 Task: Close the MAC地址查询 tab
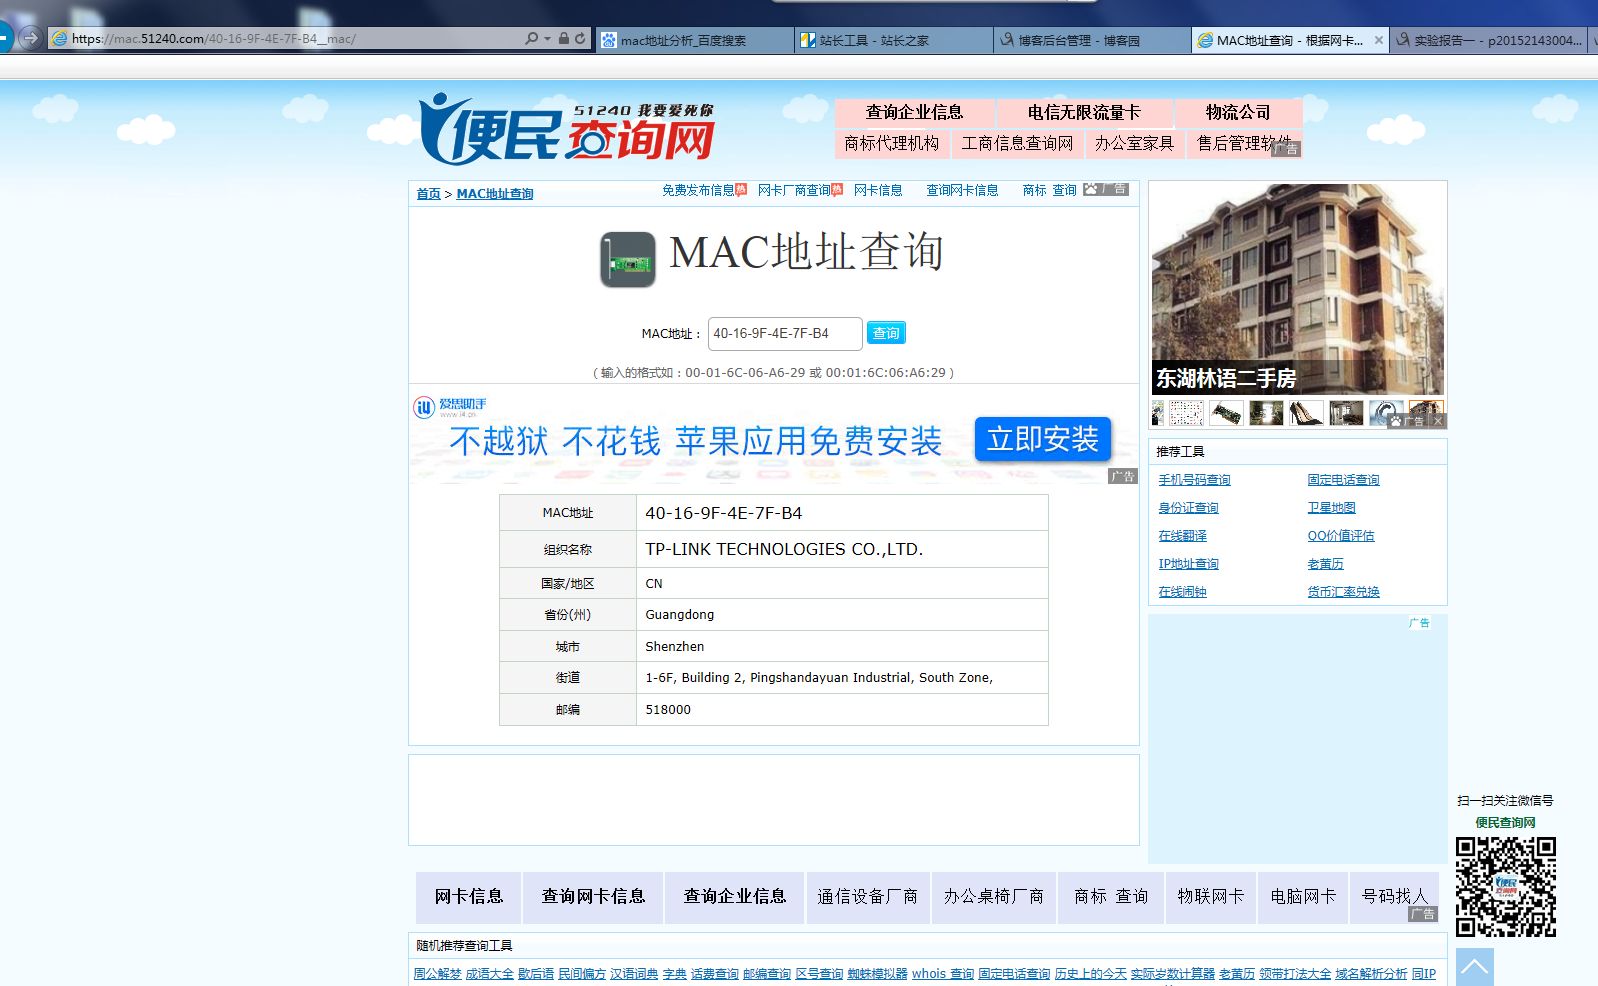1379,40
